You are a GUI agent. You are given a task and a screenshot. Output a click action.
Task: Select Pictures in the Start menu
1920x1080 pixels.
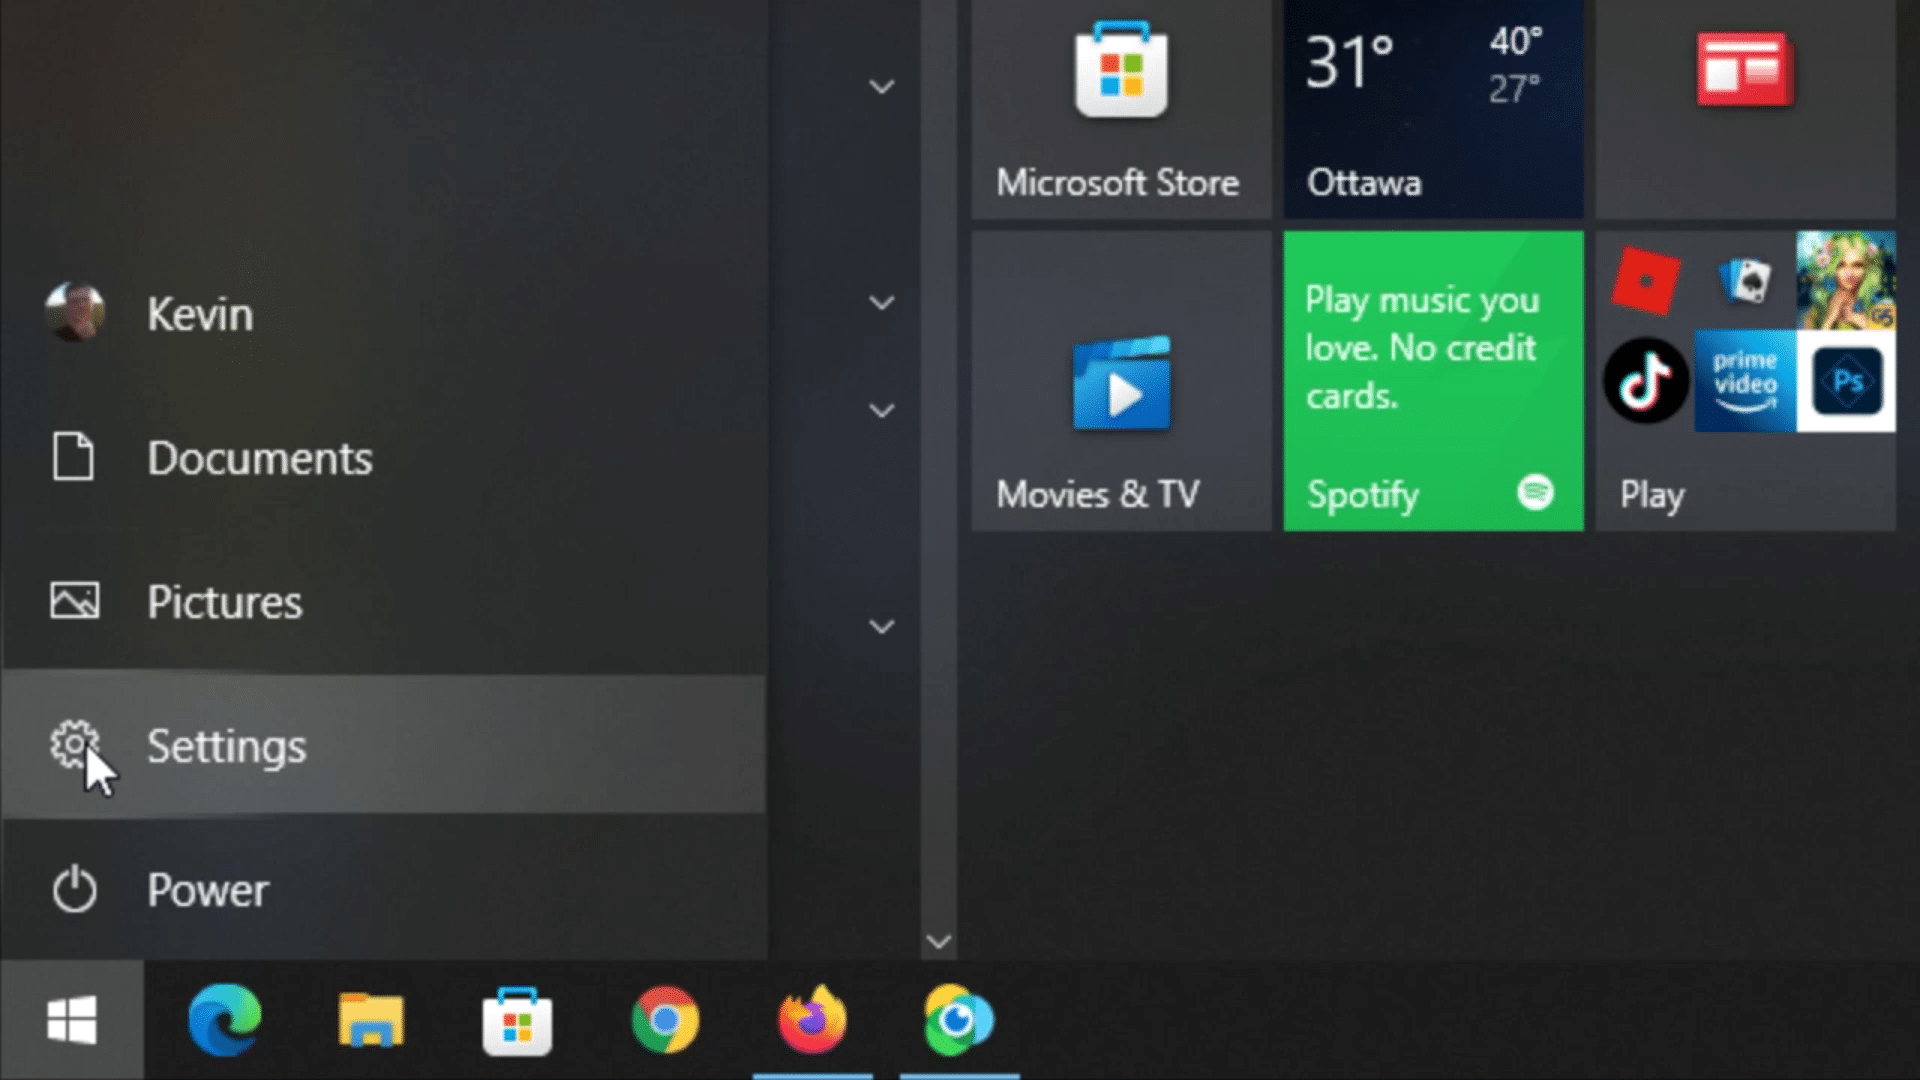click(384, 601)
